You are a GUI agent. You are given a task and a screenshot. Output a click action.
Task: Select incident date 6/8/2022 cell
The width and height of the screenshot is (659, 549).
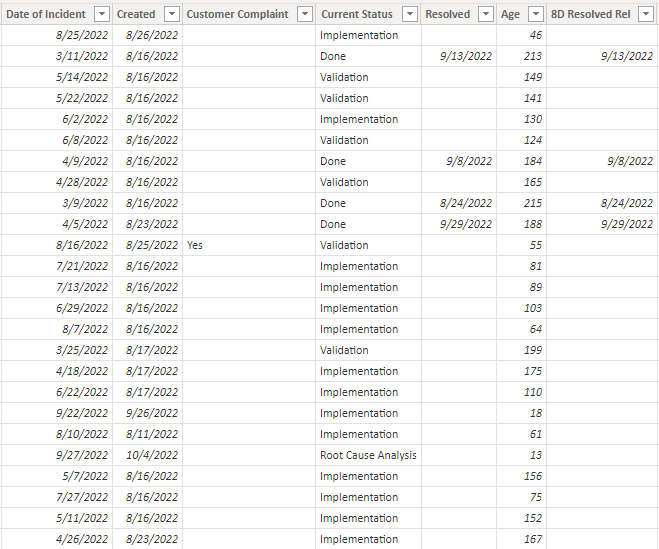tap(57, 140)
